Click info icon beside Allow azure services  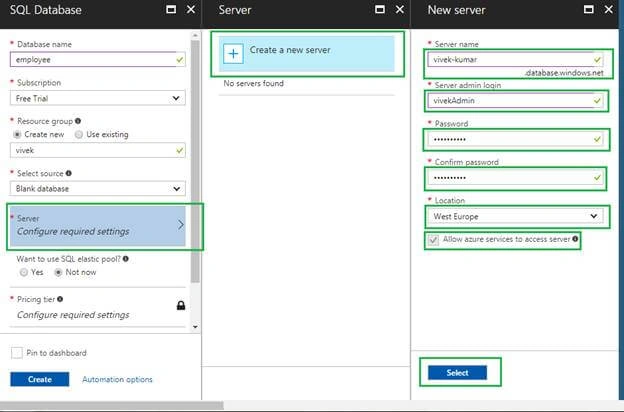pos(575,239)
